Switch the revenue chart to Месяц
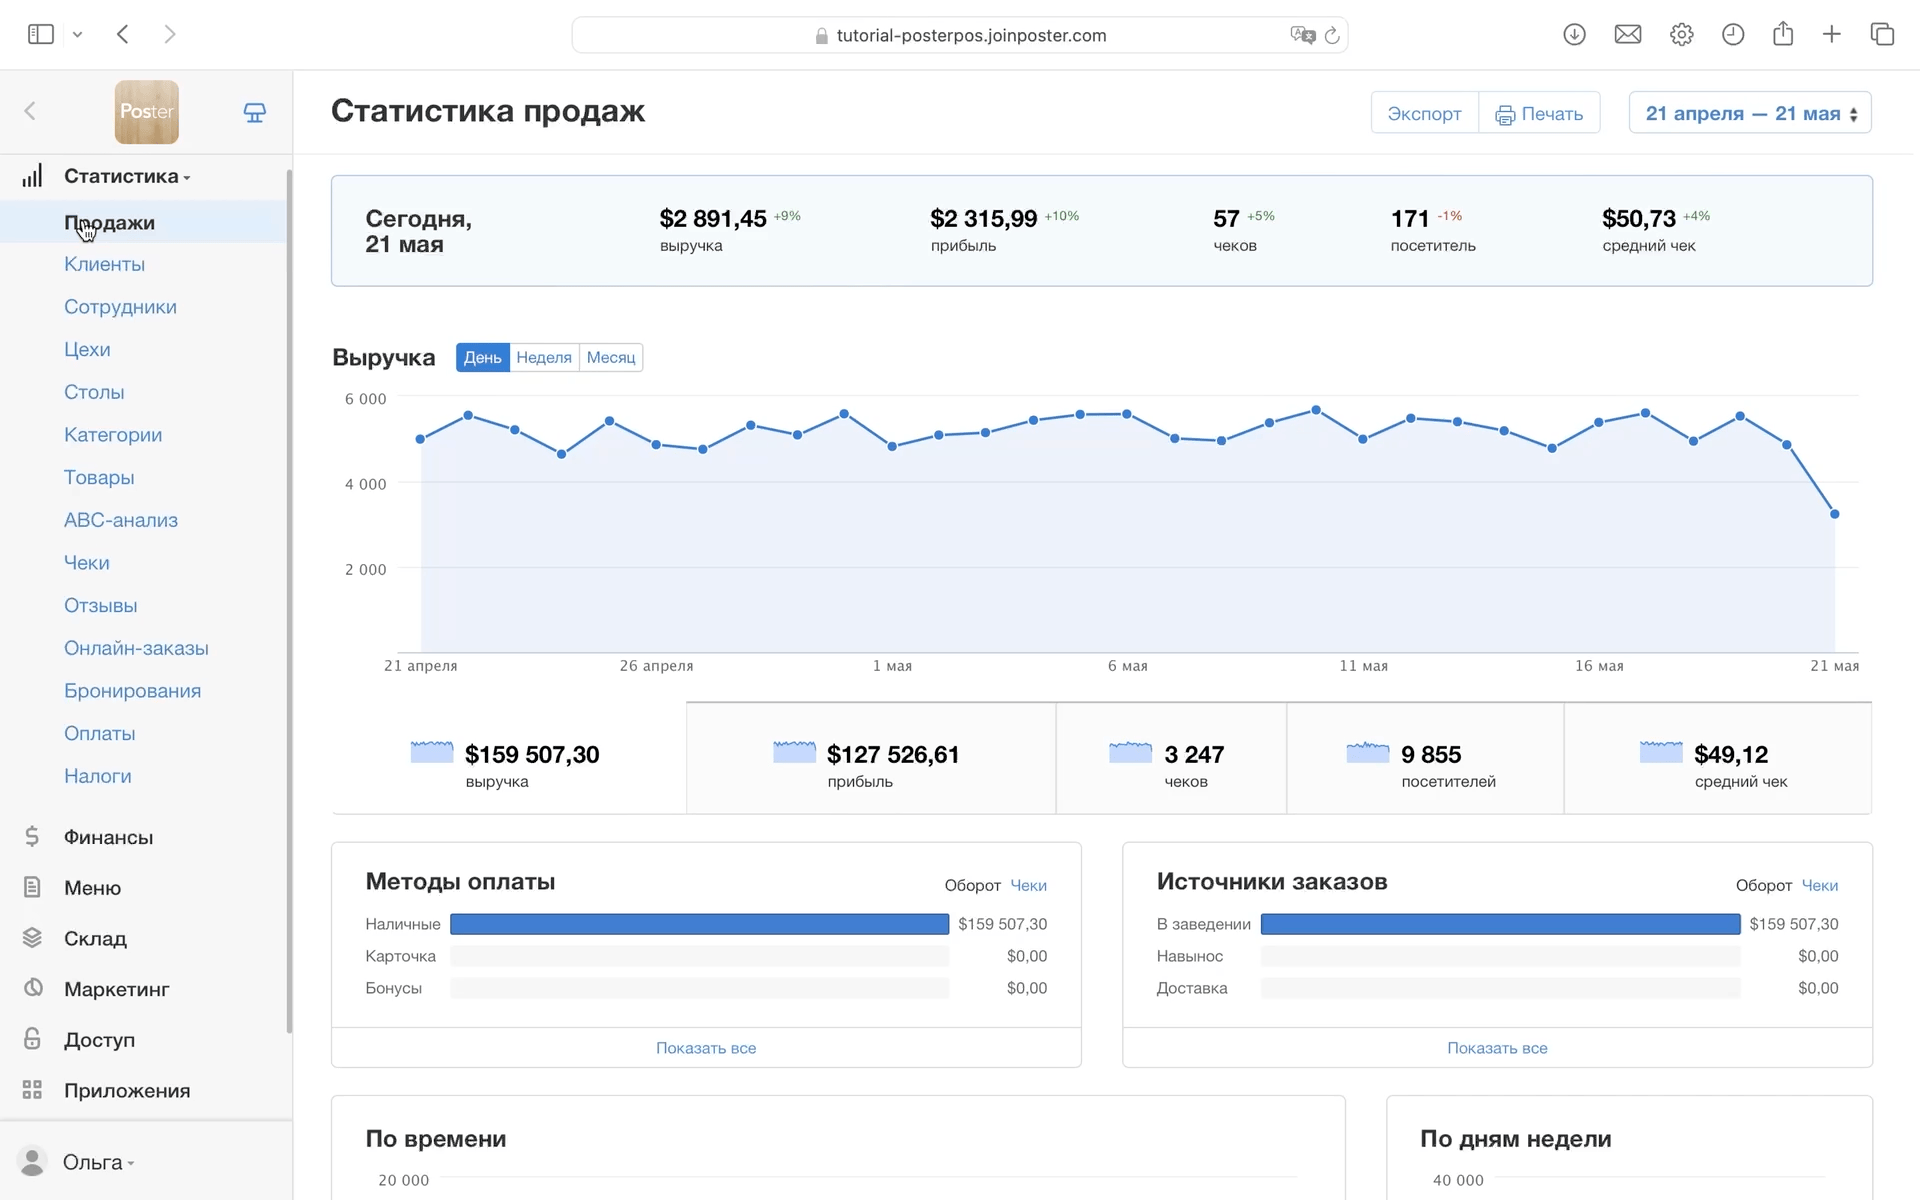 pos(610,358)
